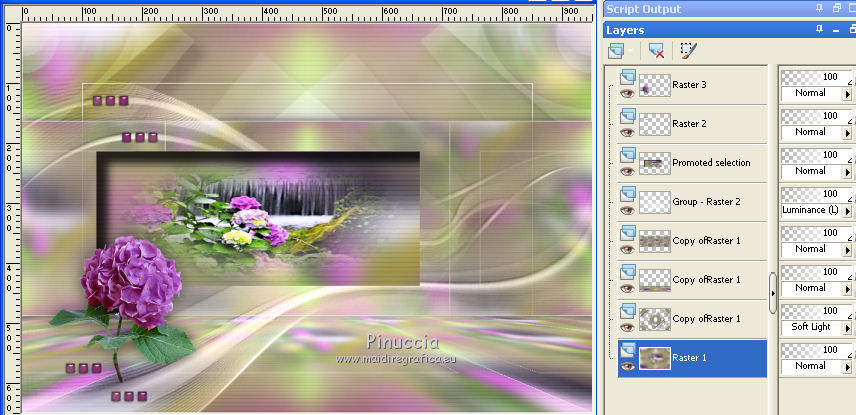The height and width of the screenshot is (415, 856).
Task: Select the Promoted selection layer
Action: tap(711, 163)
